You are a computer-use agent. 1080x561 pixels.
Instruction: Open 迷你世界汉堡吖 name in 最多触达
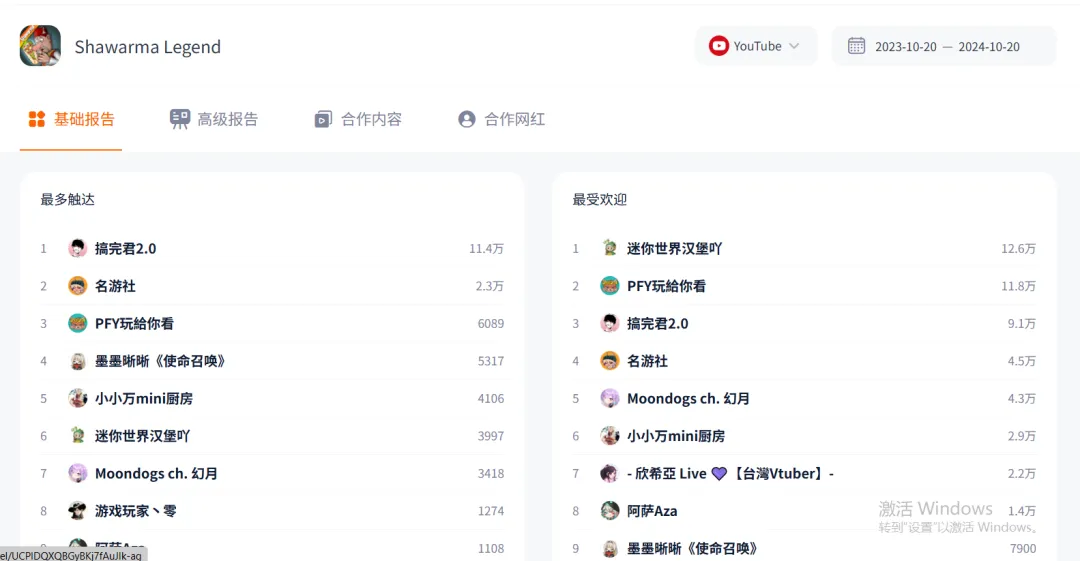[143, 436]
